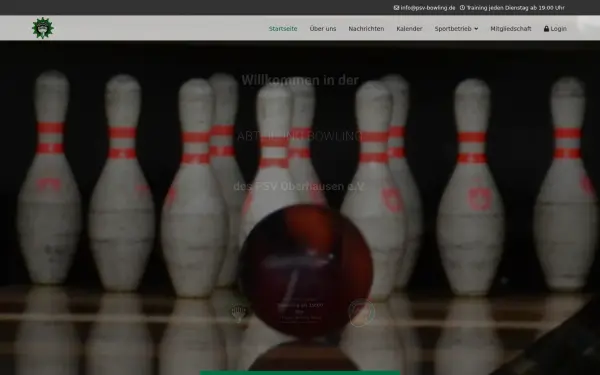Image resolution: width=600 pixels, height=375 pixels.
Task: Click the faint bowling pins icon left of ball
Action: click(239, 313)
